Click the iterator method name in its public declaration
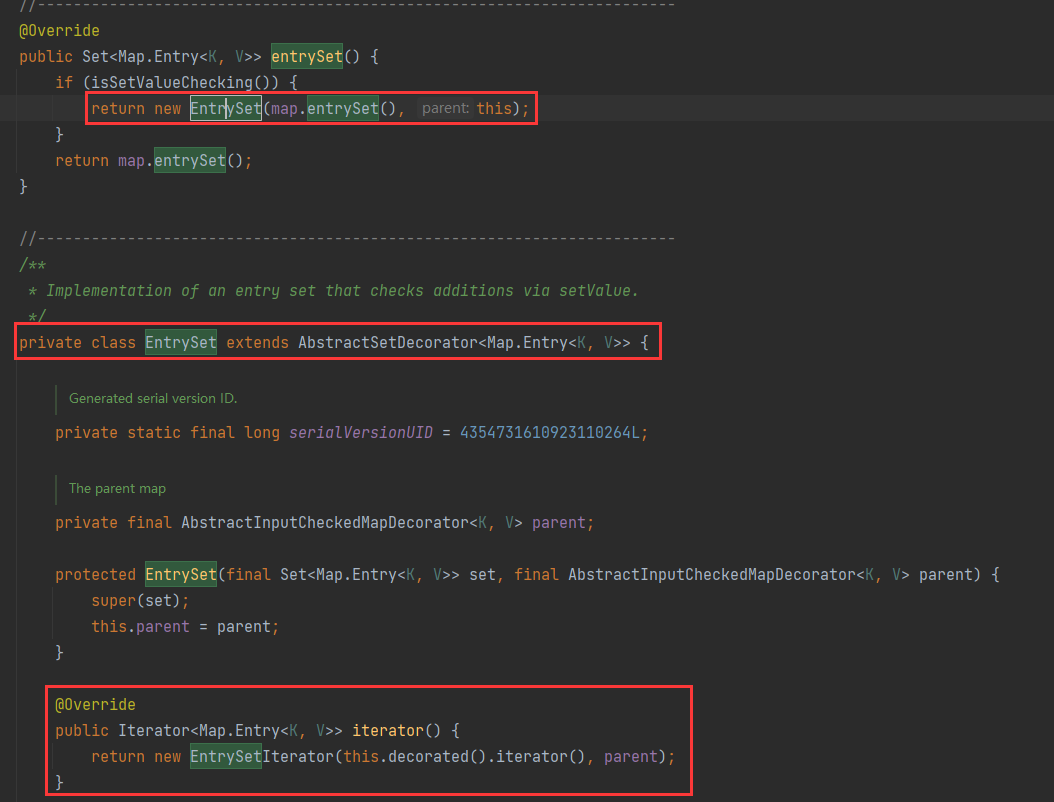Image resolution: width=1054 pixels, height=802 pixels. point(388,731)
